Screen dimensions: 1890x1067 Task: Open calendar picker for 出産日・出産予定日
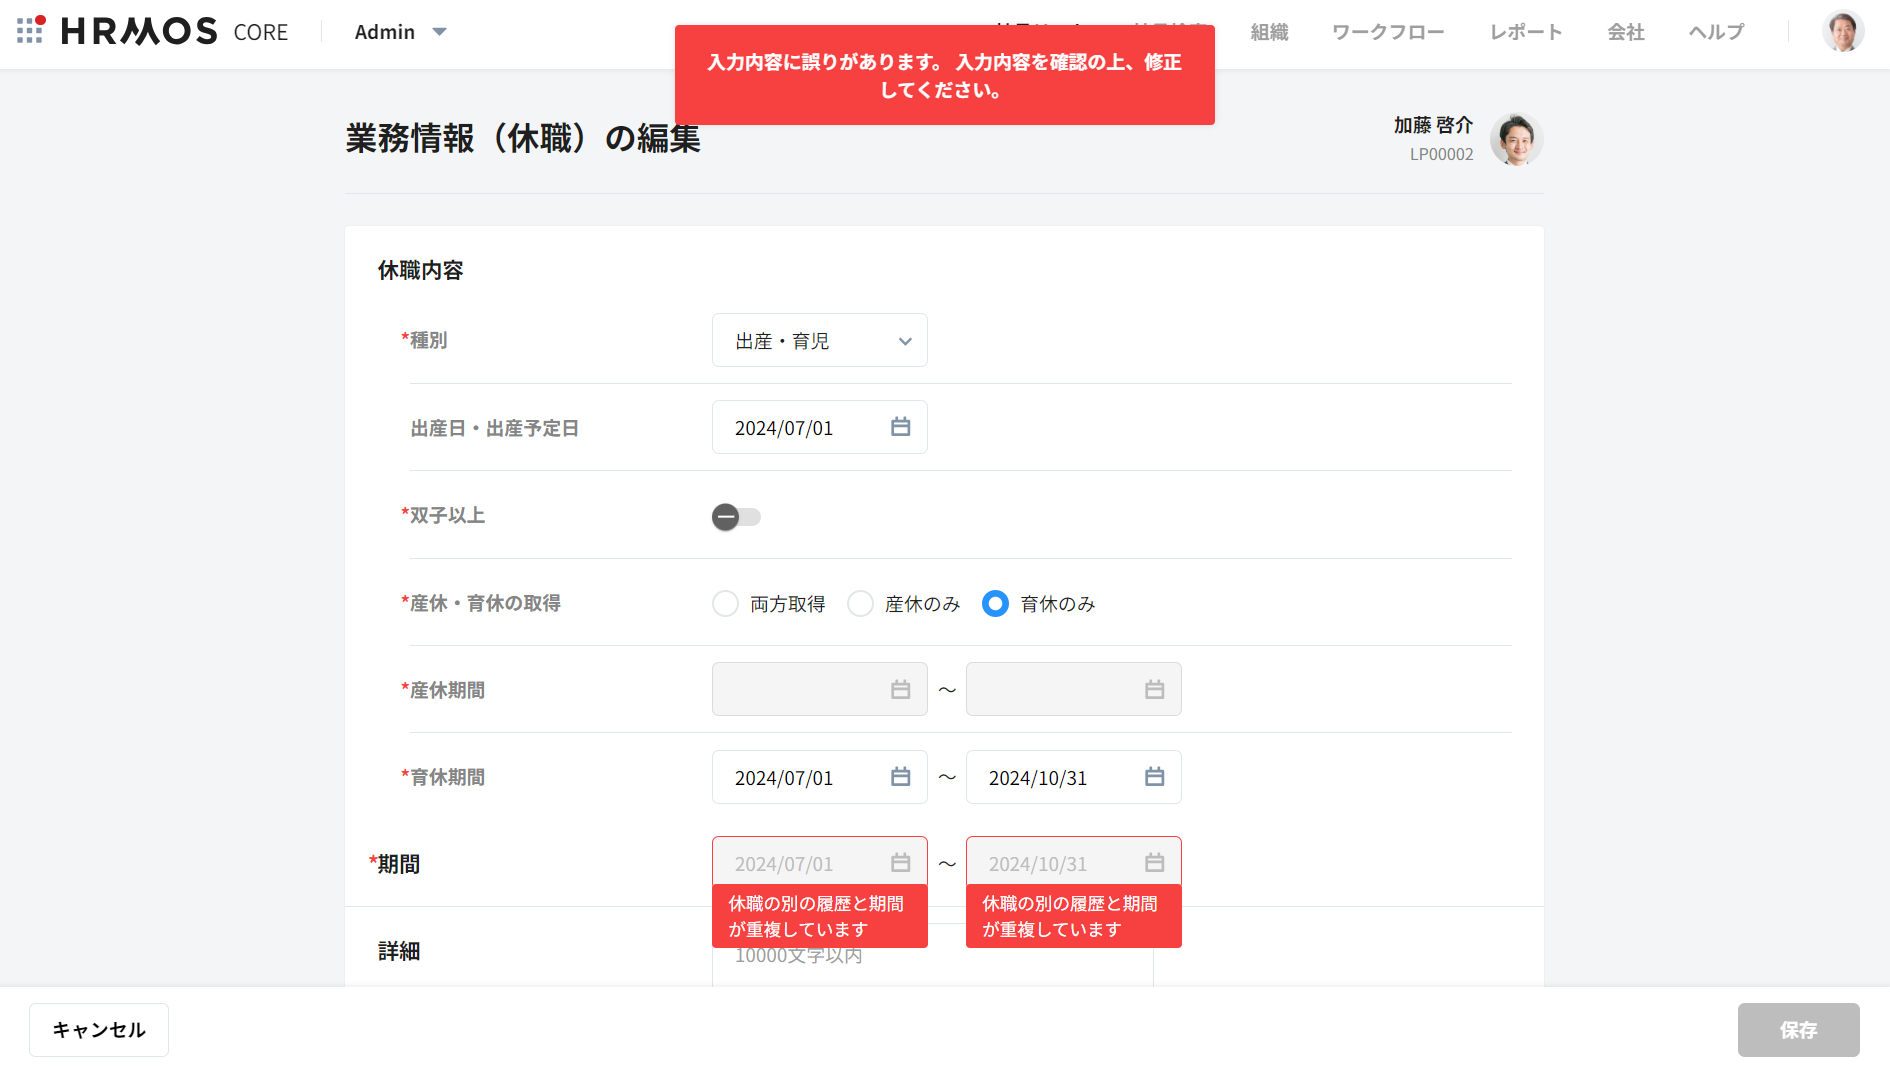(x=900, y=427)
